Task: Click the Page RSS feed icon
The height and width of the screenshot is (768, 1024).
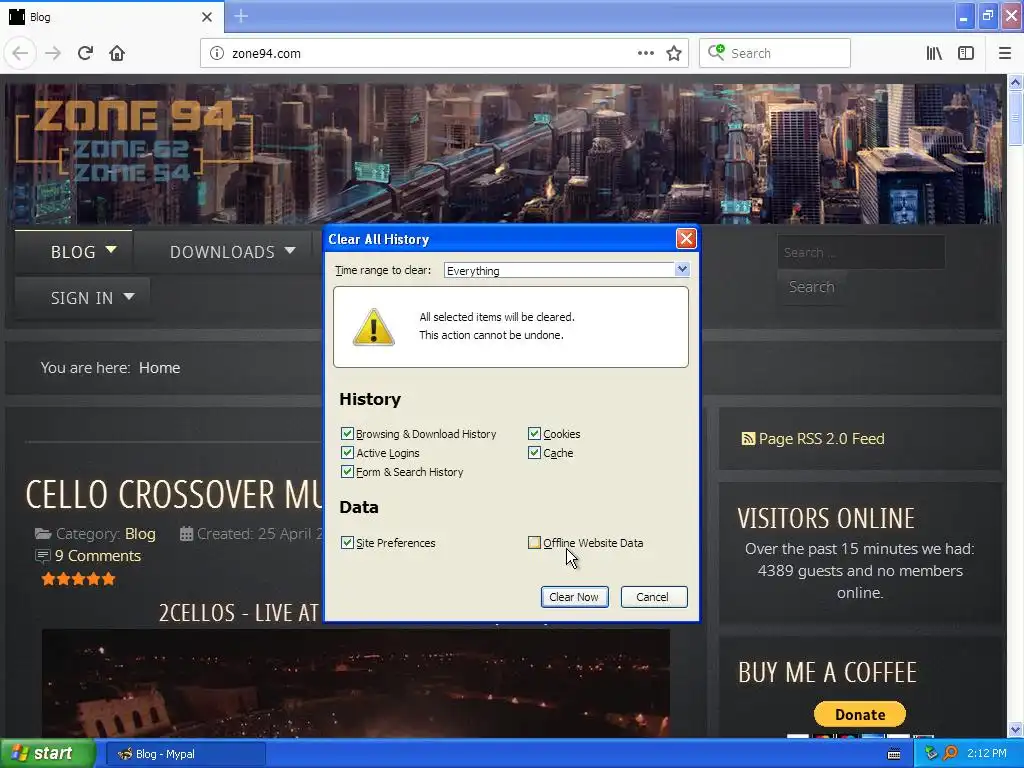Action: 748,439
